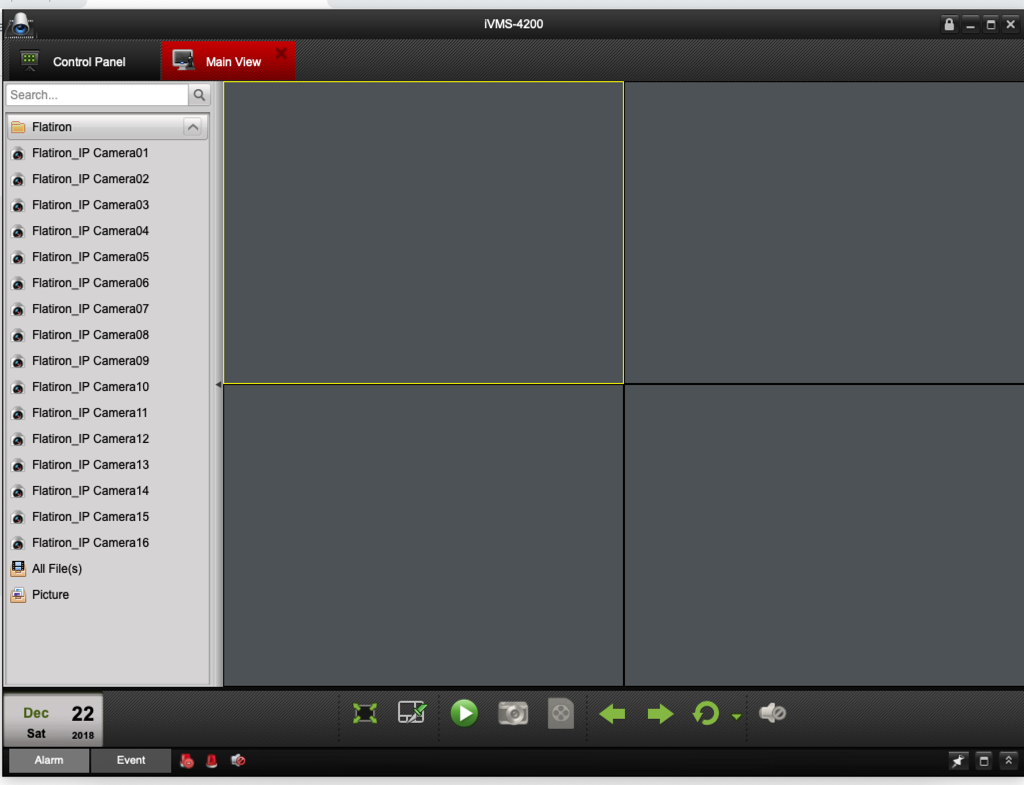Click the full screen view icon
This screenshot has width=1024, height=785.
coord(364,713)
